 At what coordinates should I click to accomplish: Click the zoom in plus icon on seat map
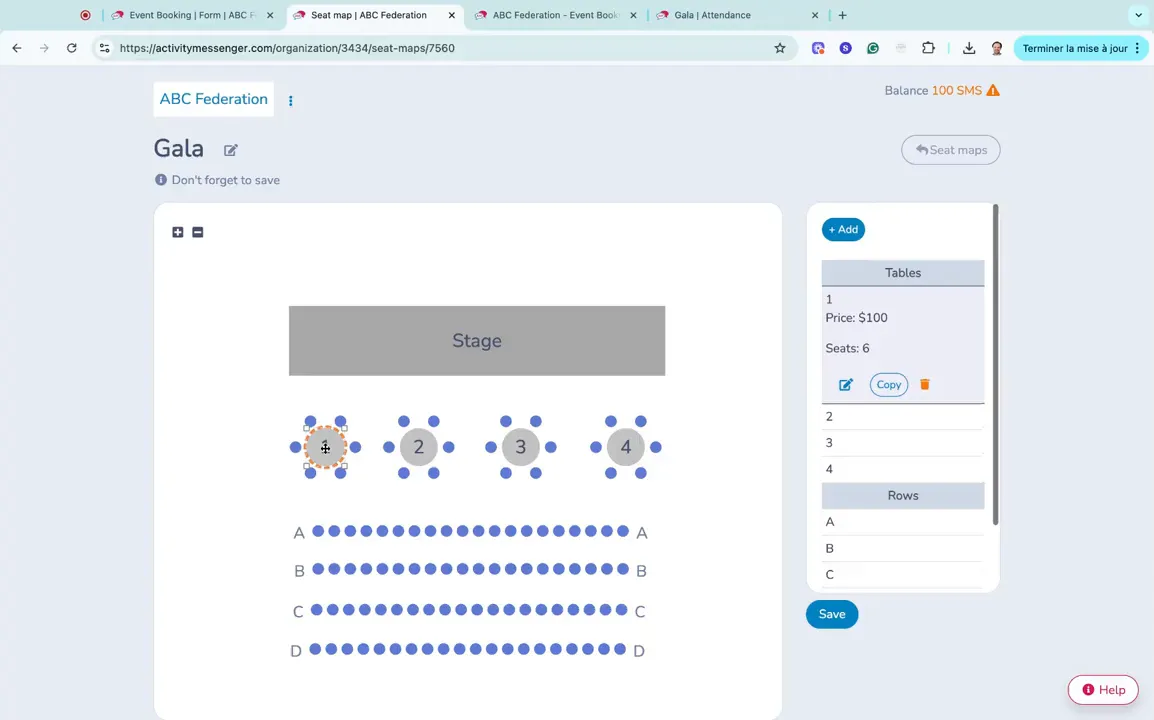(177, 231)
